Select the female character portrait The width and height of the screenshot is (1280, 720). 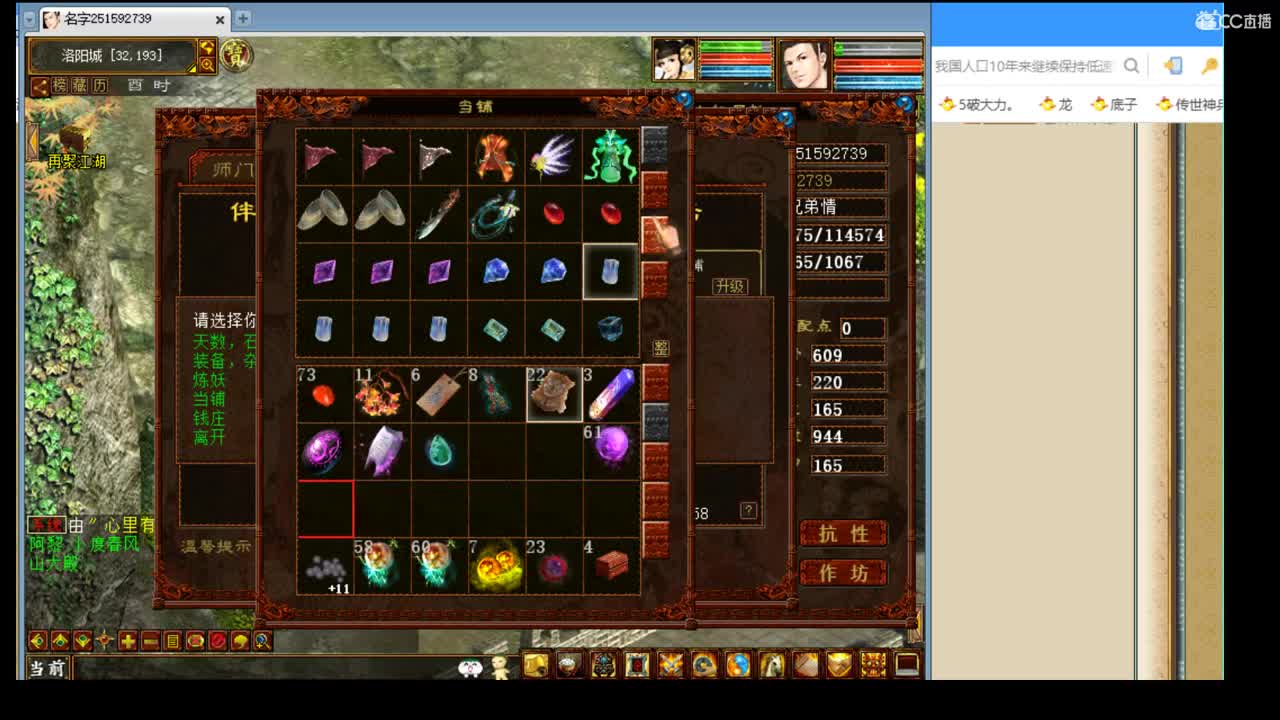674,61
